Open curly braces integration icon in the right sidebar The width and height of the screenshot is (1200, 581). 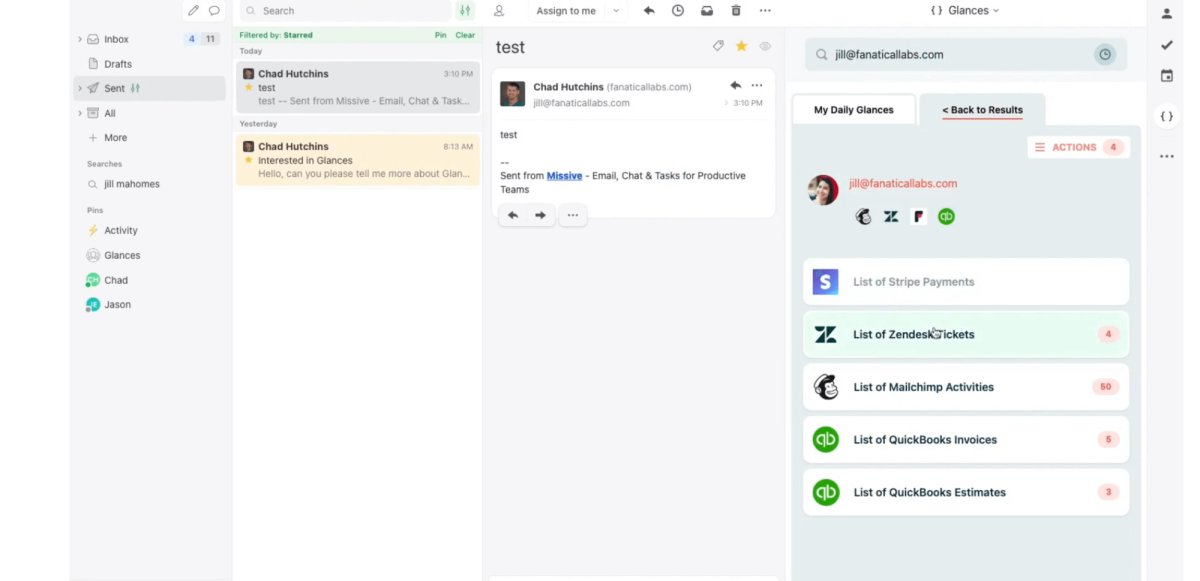tap(1166, 116)
